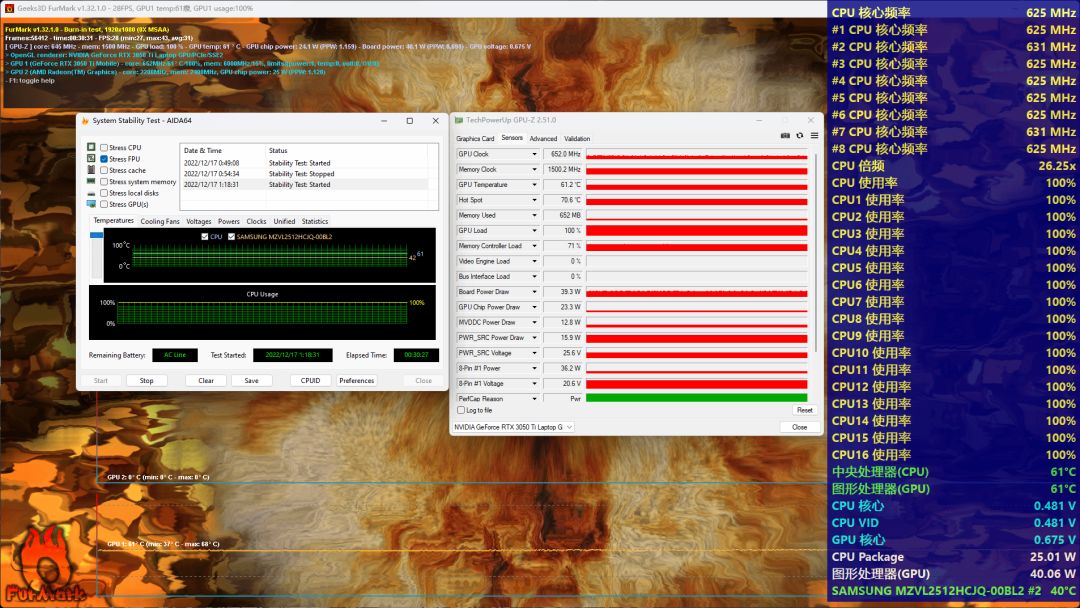Click the GPU-Z screenshot camera icon
The image size is (1080, 608).
tap(785, 136)
